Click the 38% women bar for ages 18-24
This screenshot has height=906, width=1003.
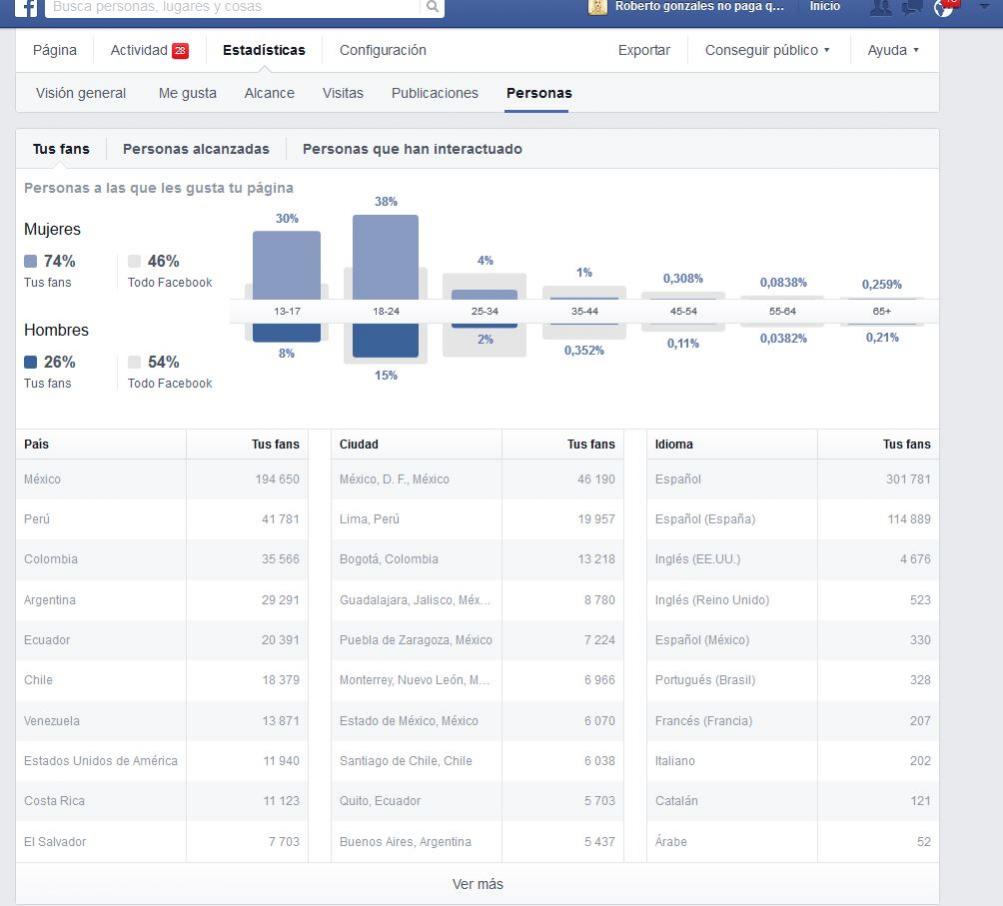coord(386,257)
